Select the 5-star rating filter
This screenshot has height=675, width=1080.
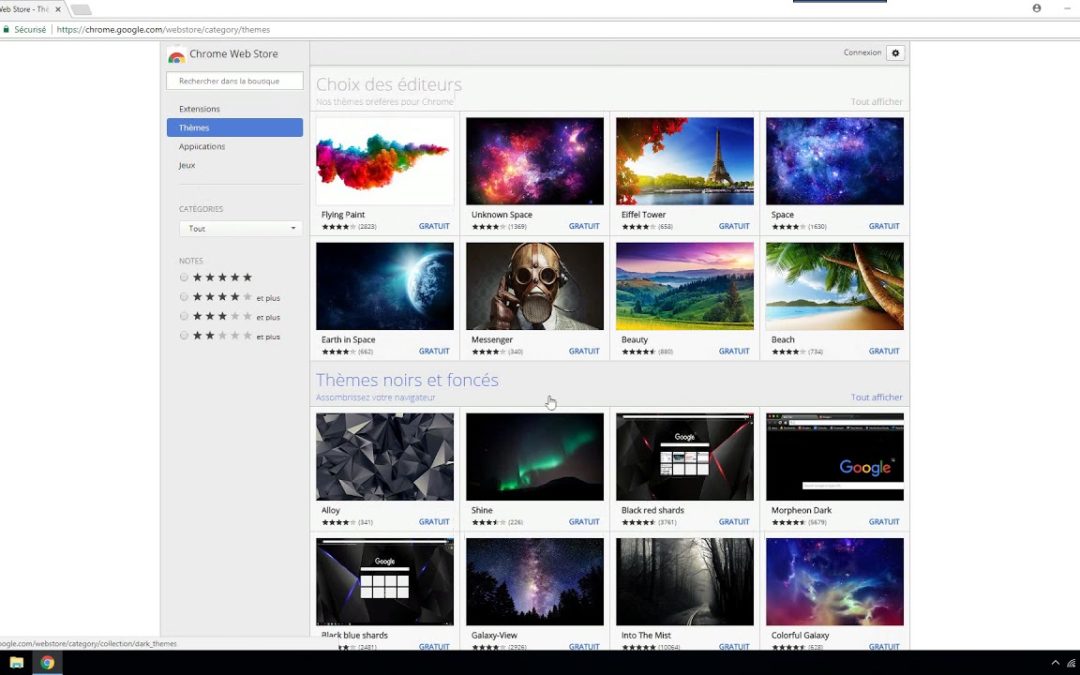pos(184,278)
